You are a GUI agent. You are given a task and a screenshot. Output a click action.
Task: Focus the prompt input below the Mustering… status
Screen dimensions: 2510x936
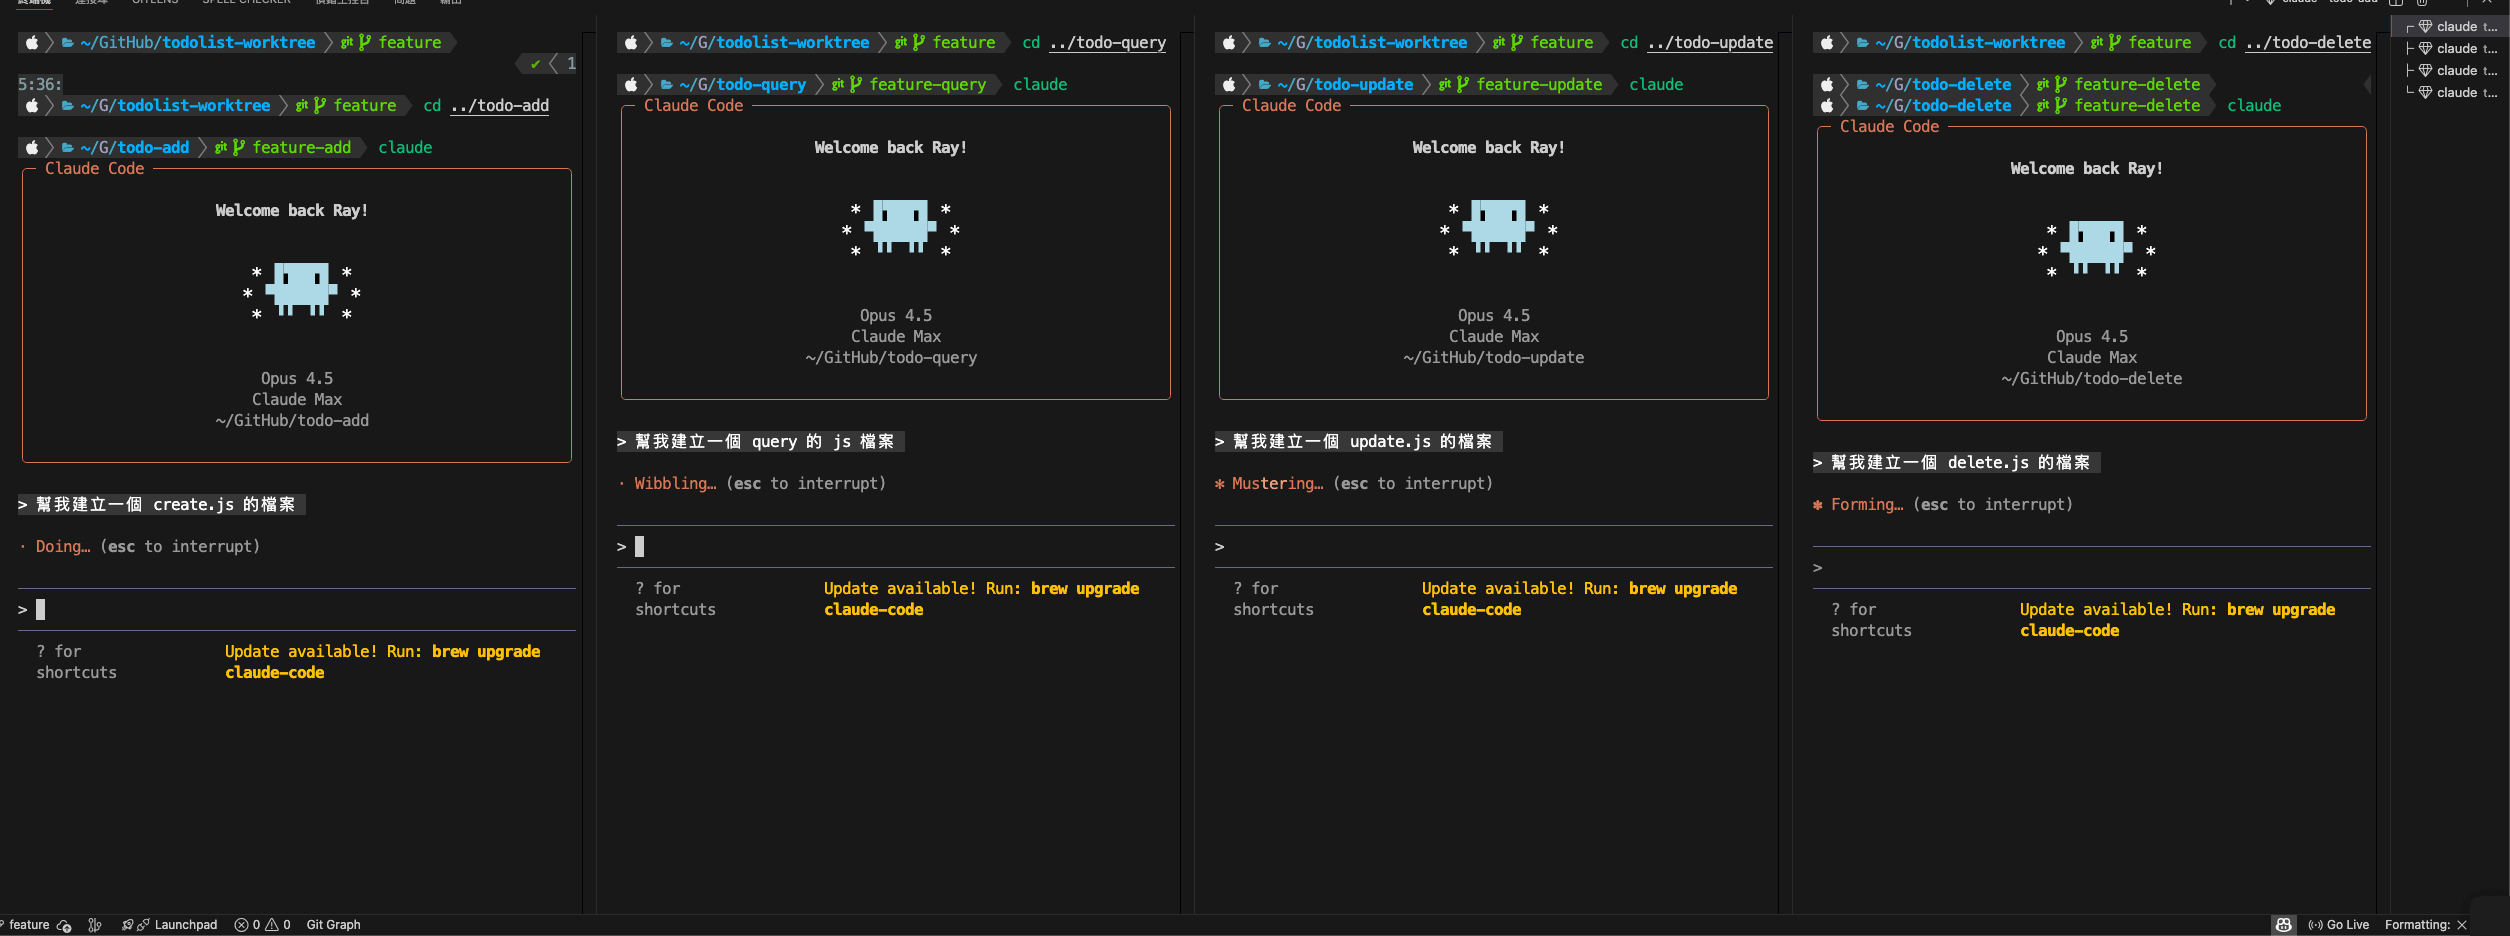pyautogui.click(x=1493, y=546)
